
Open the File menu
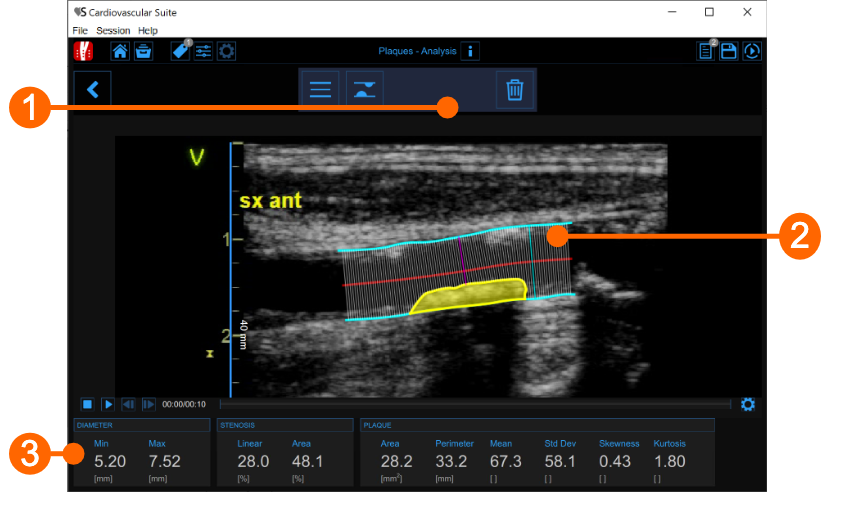pyautogui.click(x=80, y=31)
